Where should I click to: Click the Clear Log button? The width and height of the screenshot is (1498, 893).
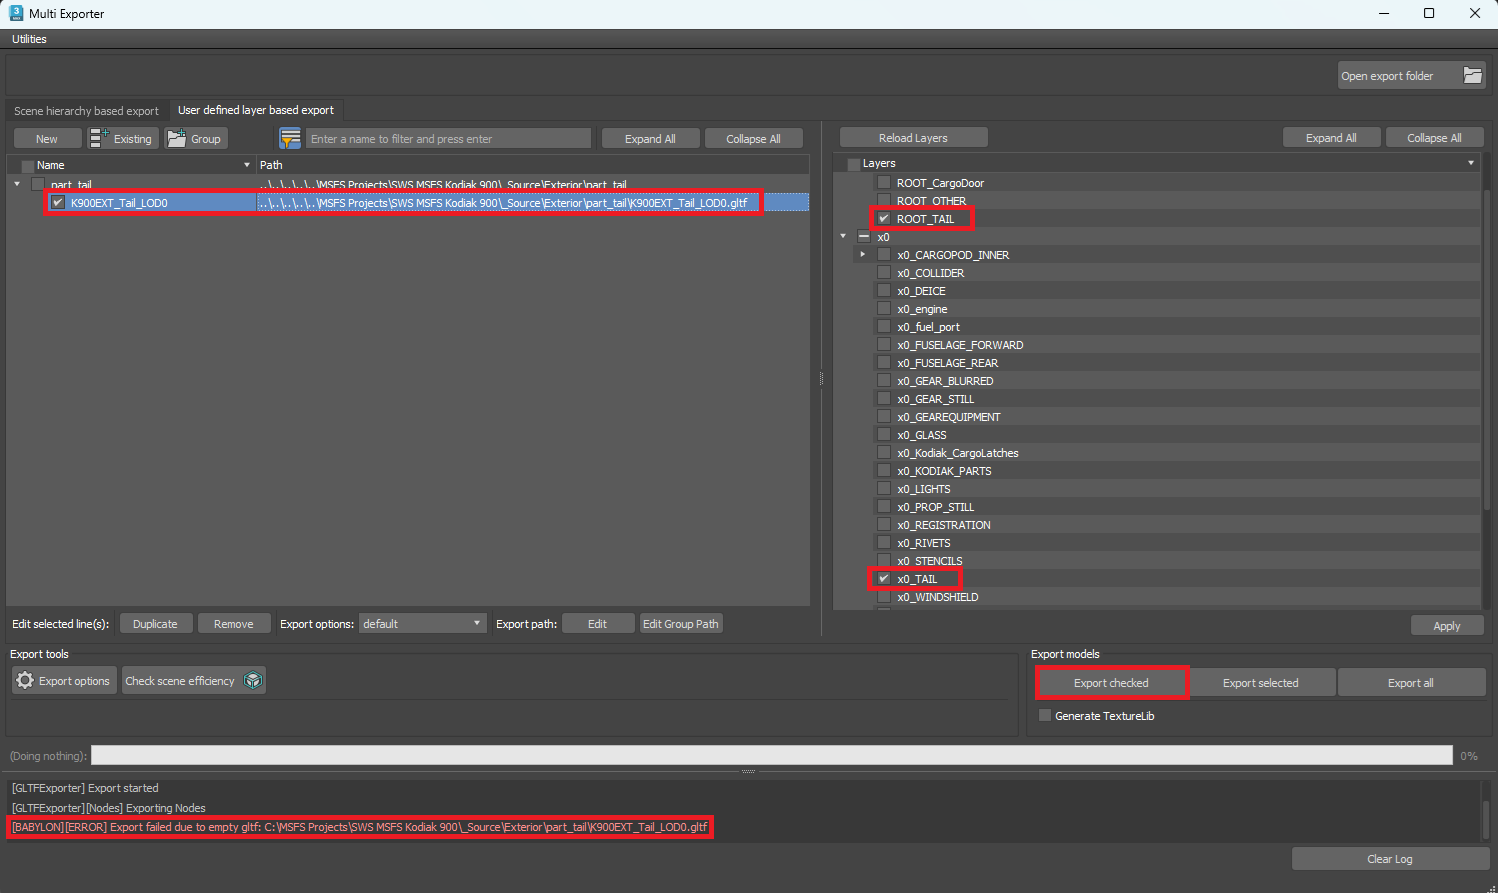pos(1389,859)
